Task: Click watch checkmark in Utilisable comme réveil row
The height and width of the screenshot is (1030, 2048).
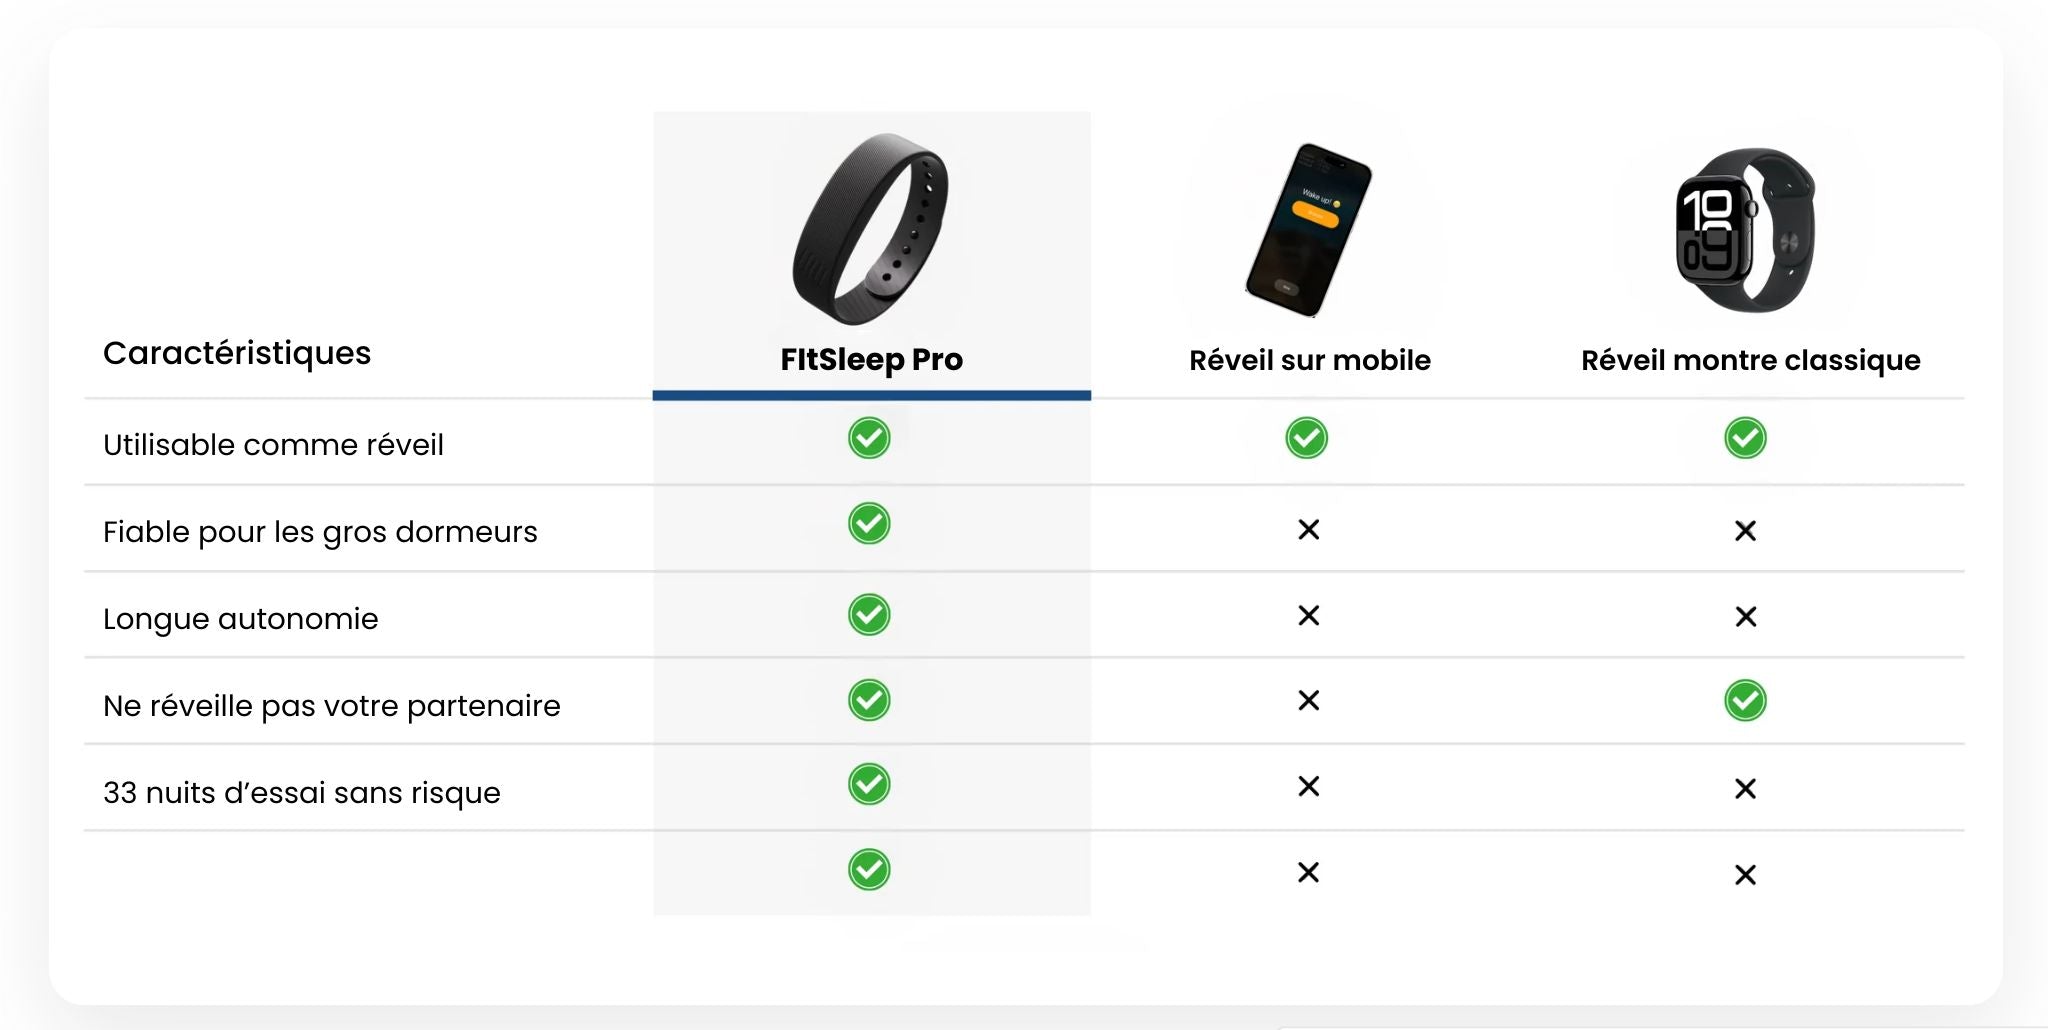Action: click(1745, 438)
